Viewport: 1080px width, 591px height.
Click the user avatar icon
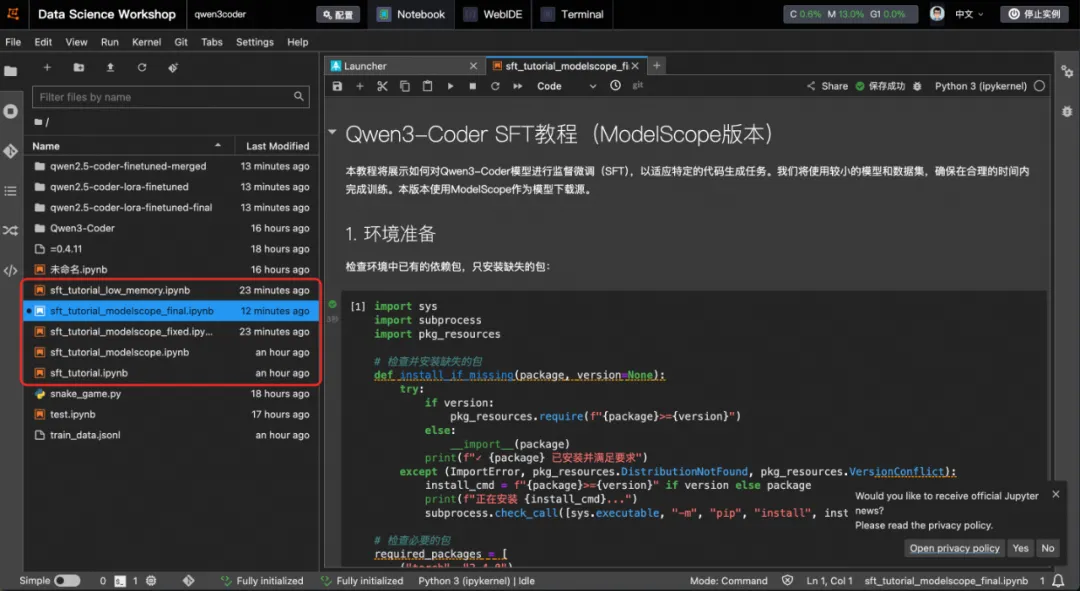(937, 14)
